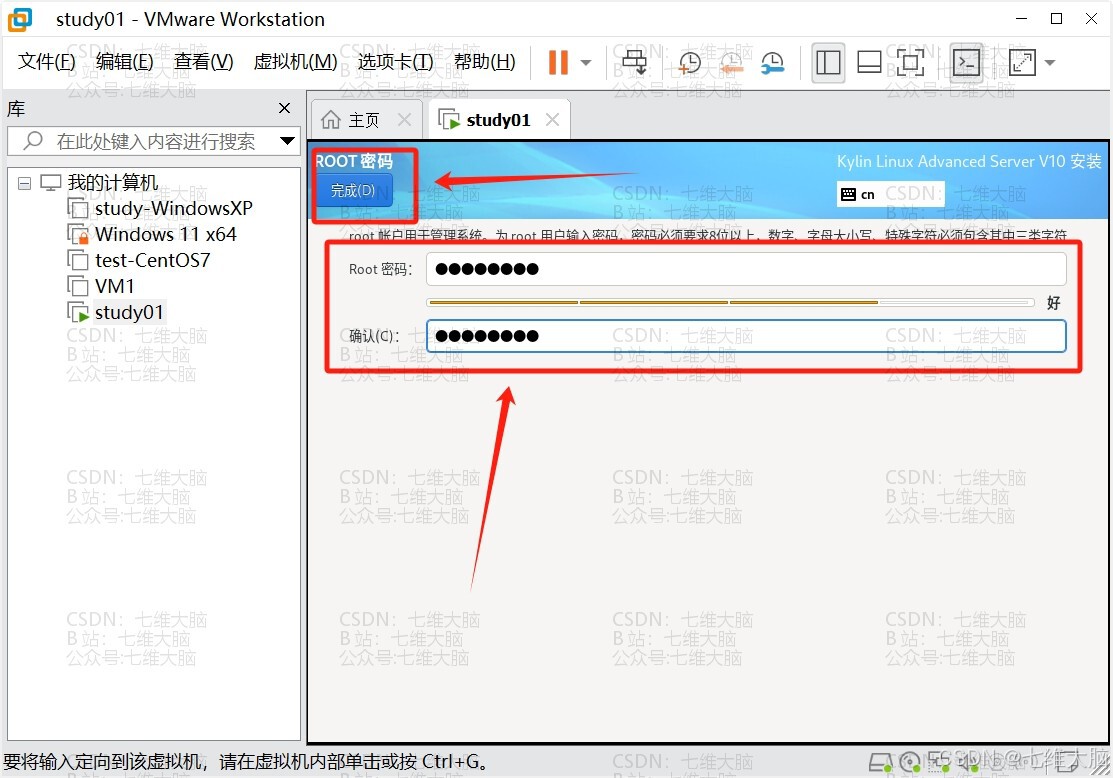Screen dimensions: 1113x778
Task: Select 我的计算机 in the library tree
Action: pyautogui.click(x=113, y=182)
